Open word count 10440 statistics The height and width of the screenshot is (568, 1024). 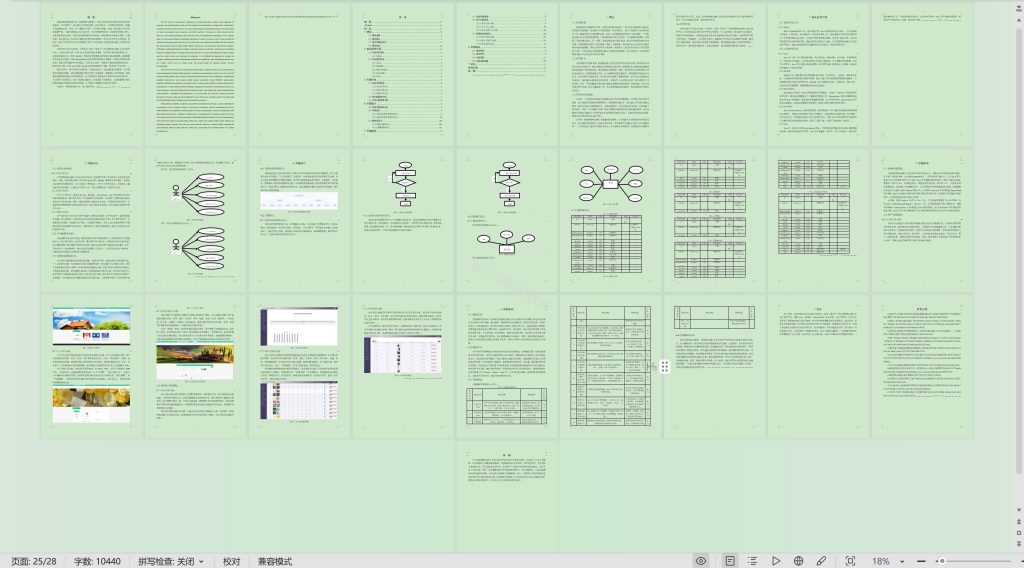coord(97,561)
